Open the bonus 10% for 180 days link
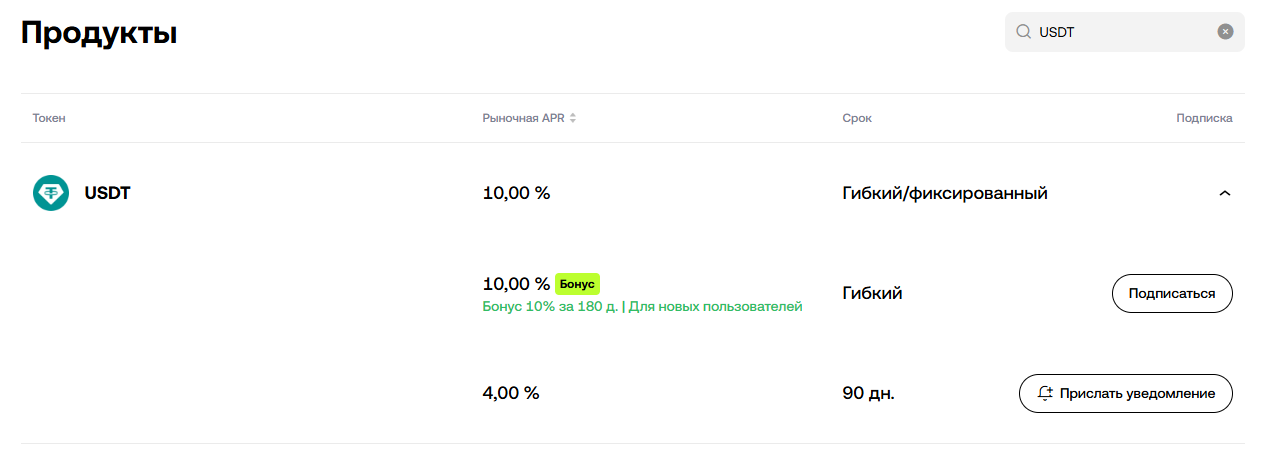Viewport: 1277px width, 460px height. pyautogui.click(x=550, y=307)
